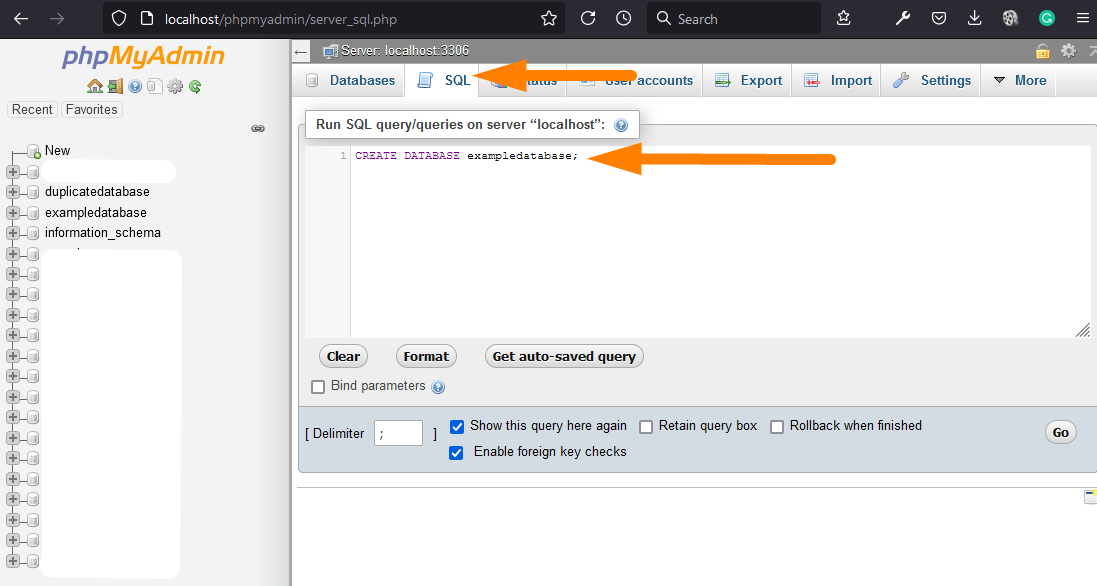
Task: Click the Format button
Action: coord(426,357)
